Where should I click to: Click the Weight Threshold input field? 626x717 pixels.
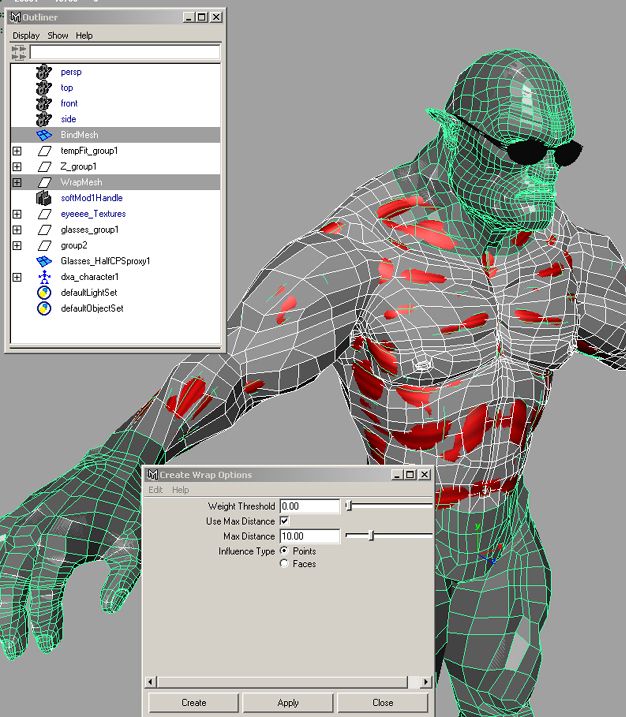tap(310, 506)
